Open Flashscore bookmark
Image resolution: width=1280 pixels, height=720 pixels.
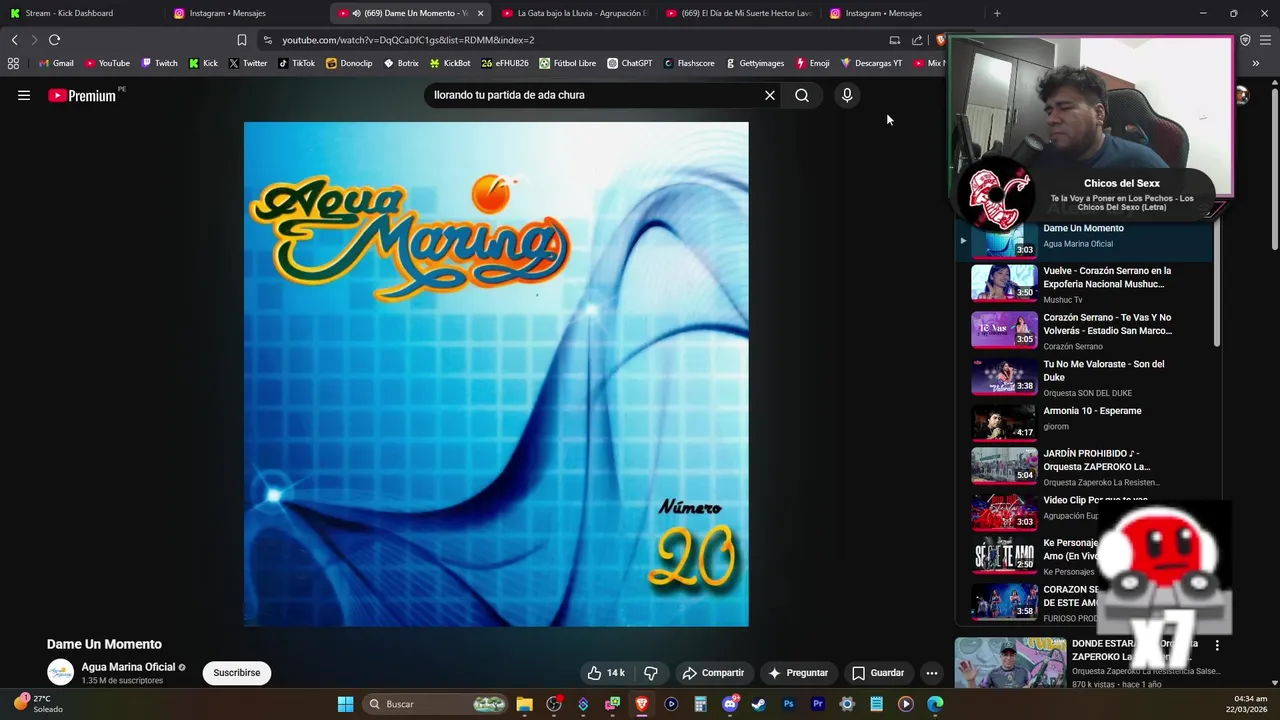click(688, 63)
